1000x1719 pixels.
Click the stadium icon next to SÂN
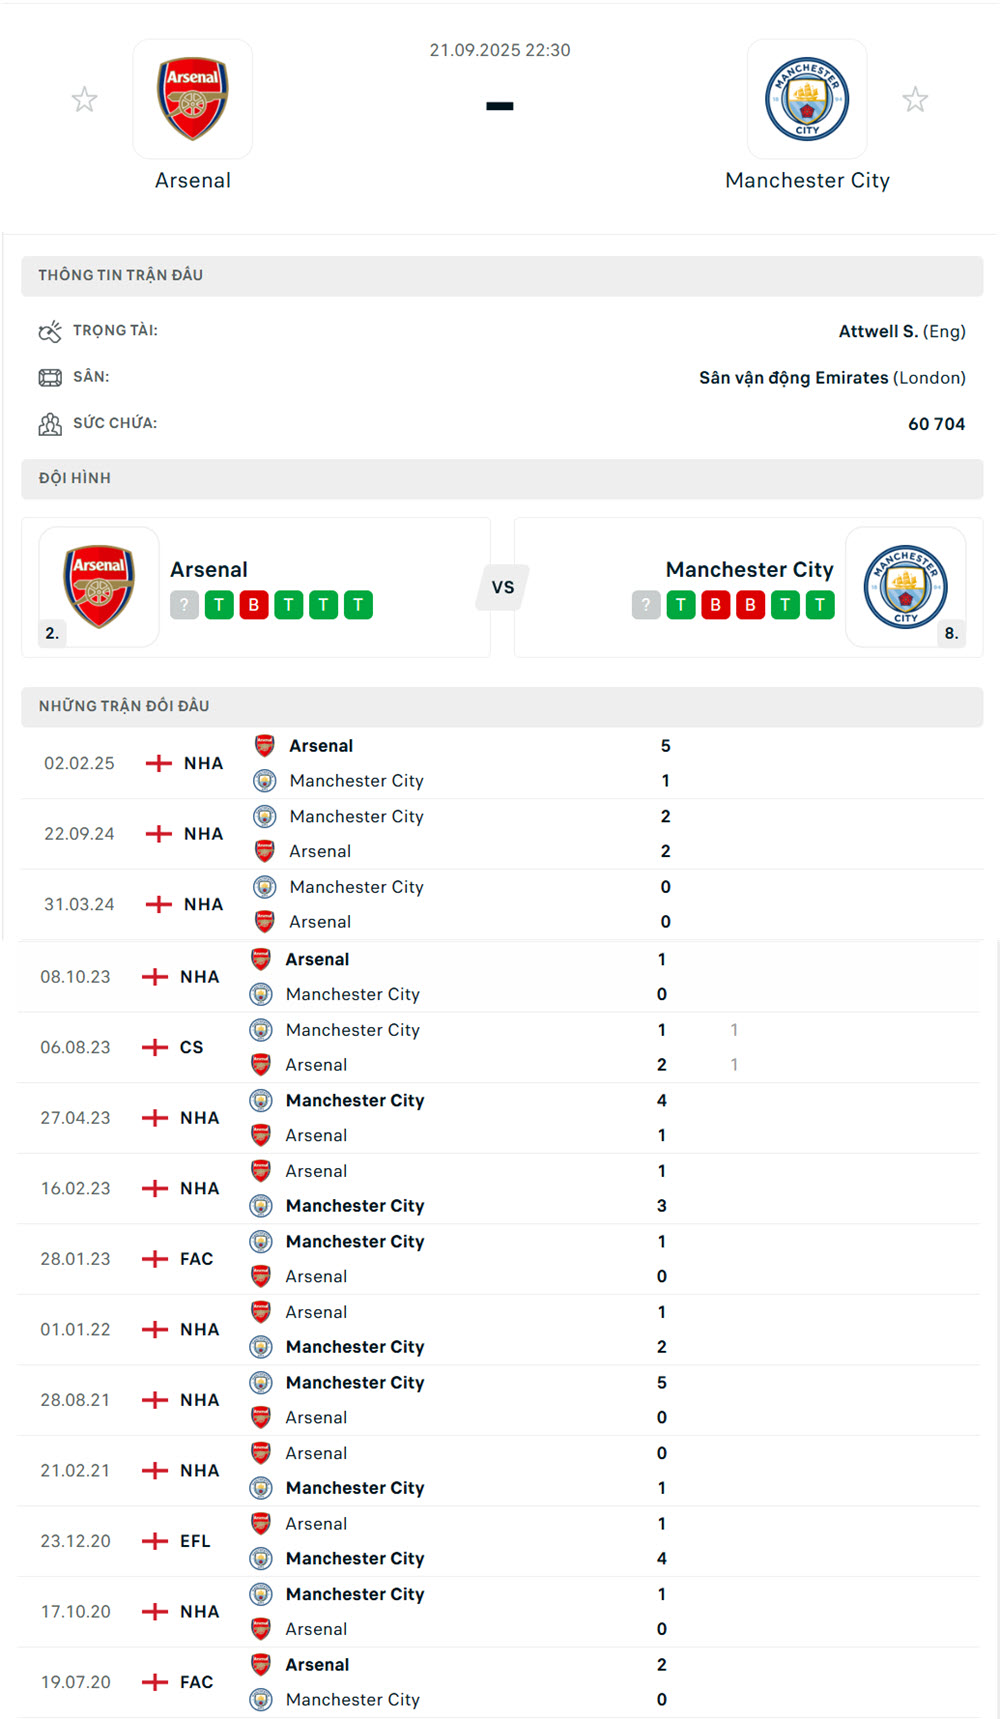click(x=48, y=377)
